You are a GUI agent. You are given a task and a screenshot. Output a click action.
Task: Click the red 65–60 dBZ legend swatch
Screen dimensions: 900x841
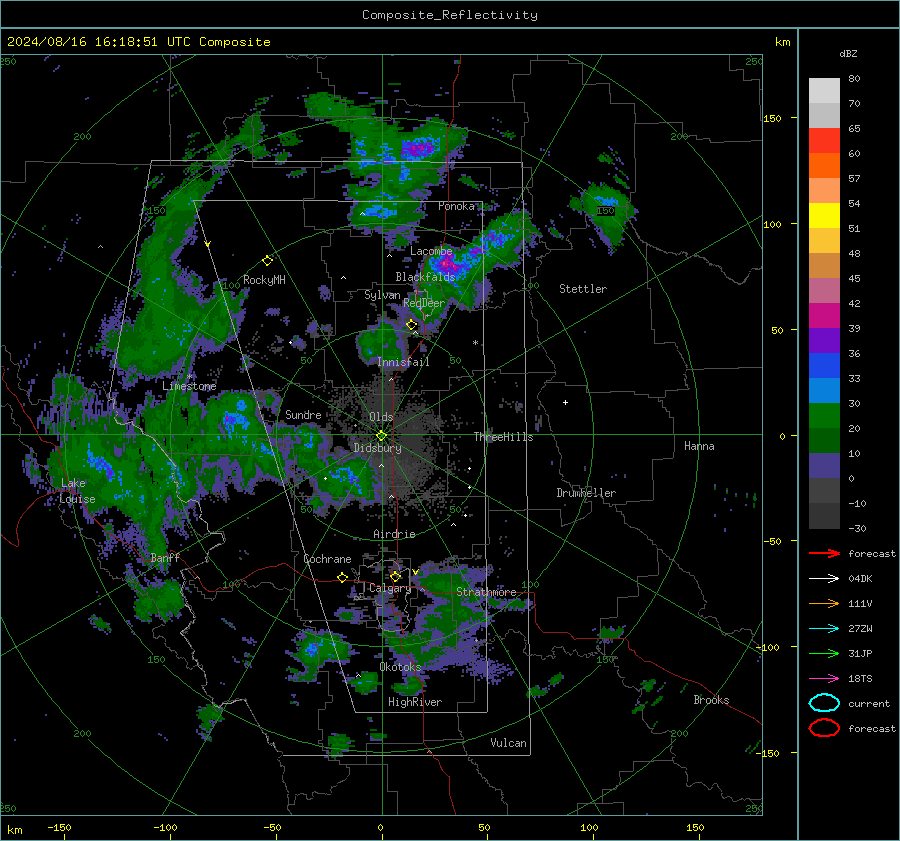pos(824,141)
